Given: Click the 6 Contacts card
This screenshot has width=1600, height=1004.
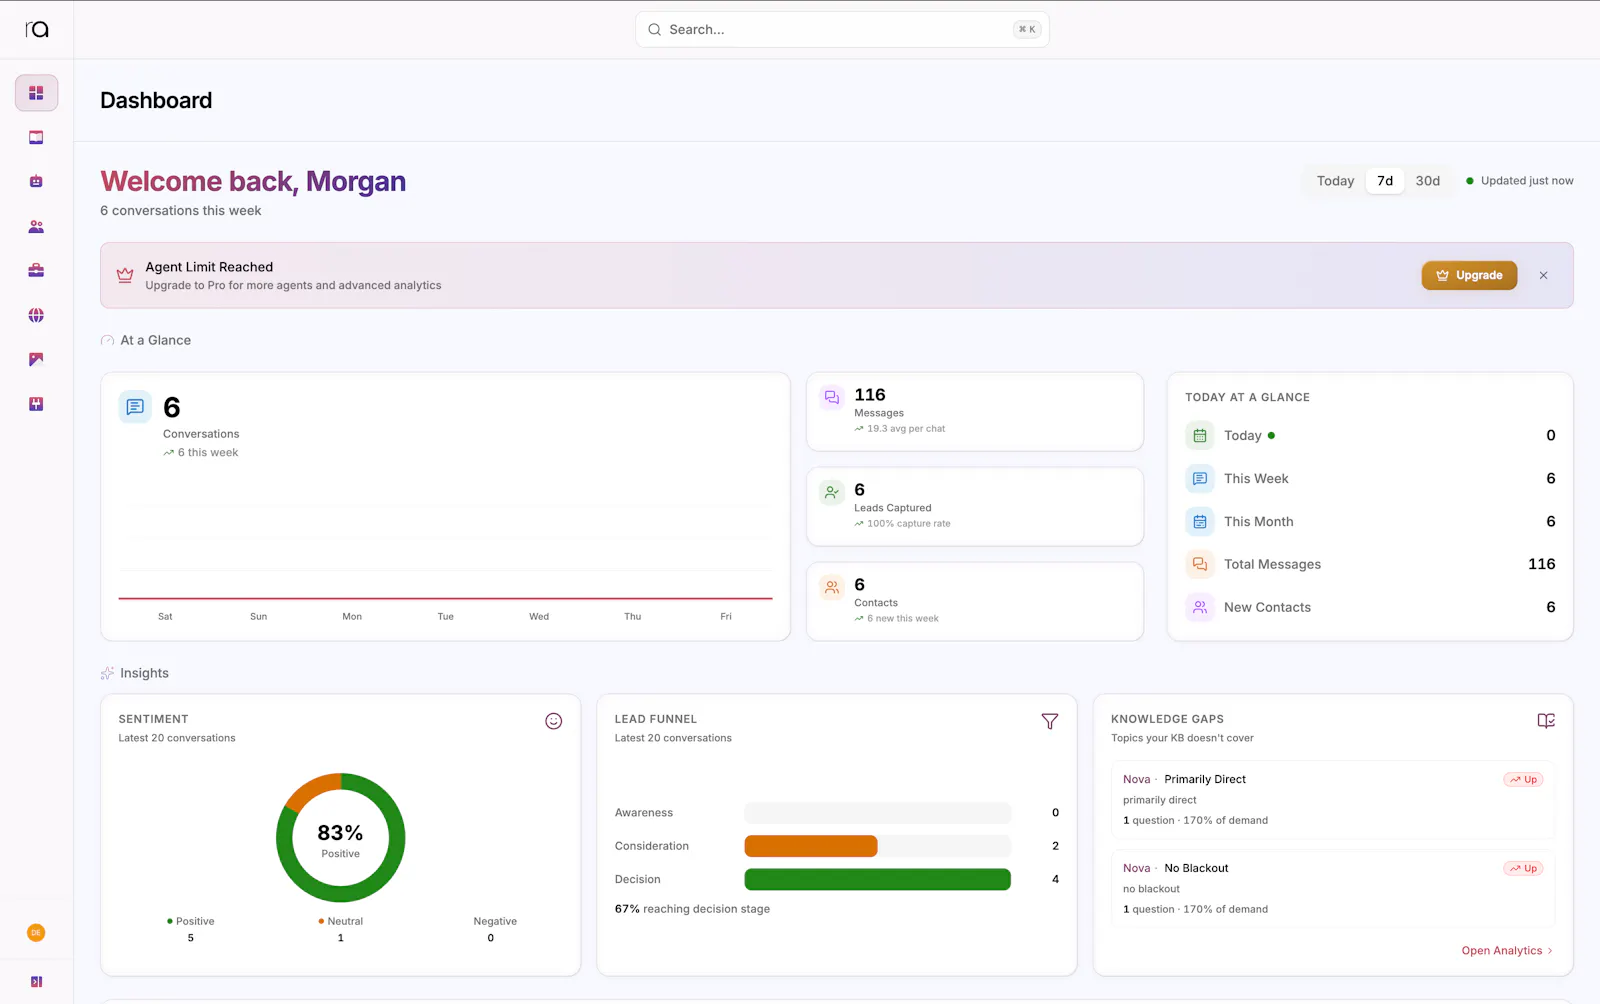Looking at the screenshot, I should [x=975, y=602].
